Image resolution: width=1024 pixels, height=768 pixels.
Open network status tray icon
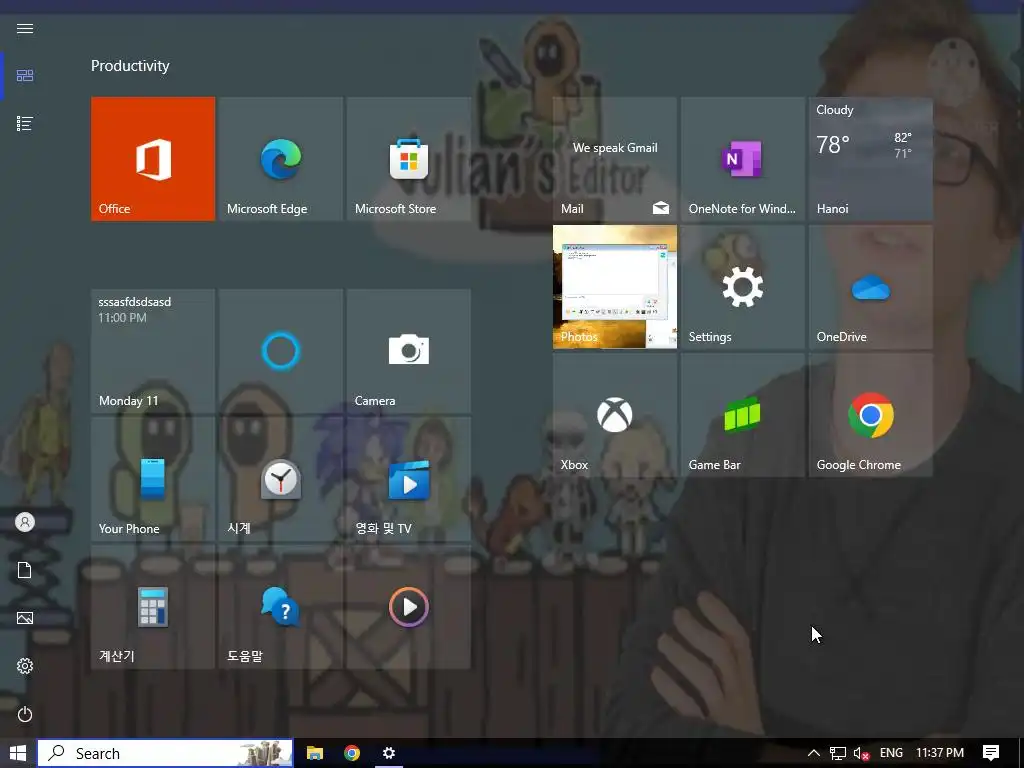coord(838,753)
